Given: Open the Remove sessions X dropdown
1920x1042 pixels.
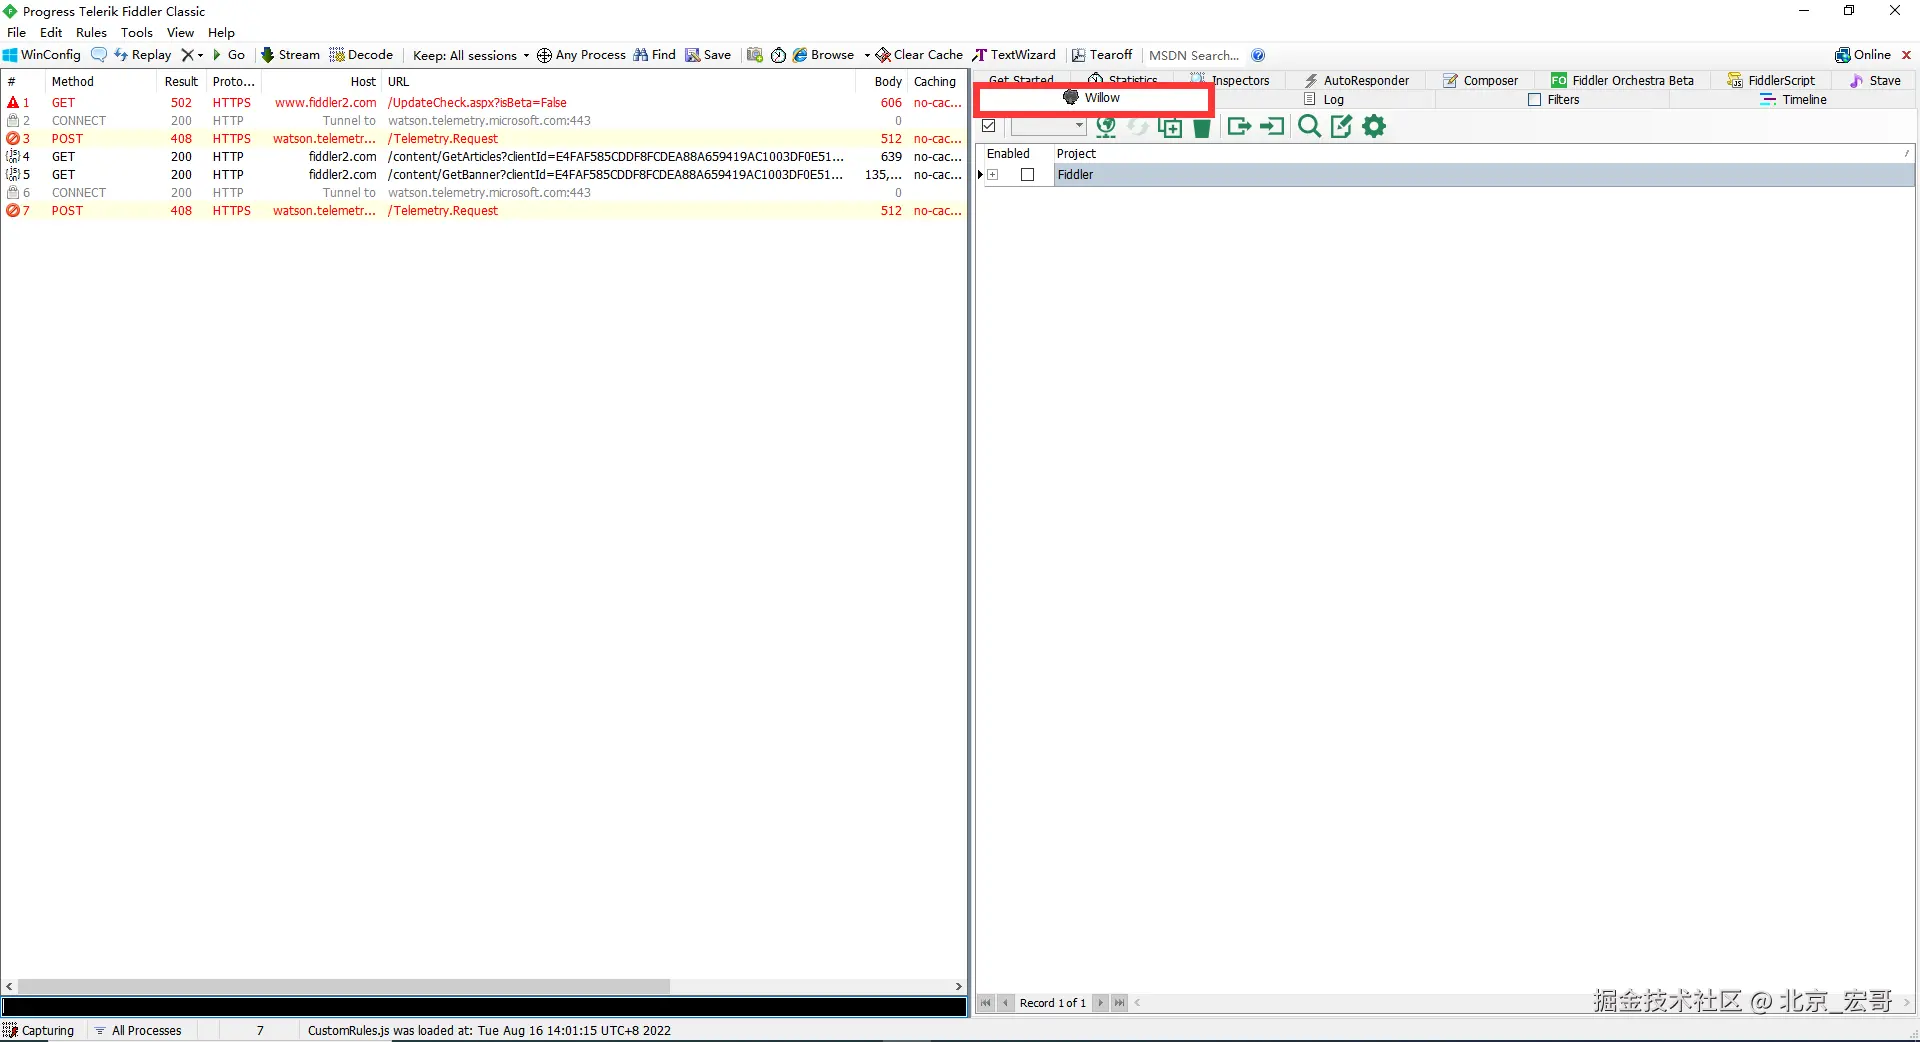Looking at the screenshot, I should [191, 55].
